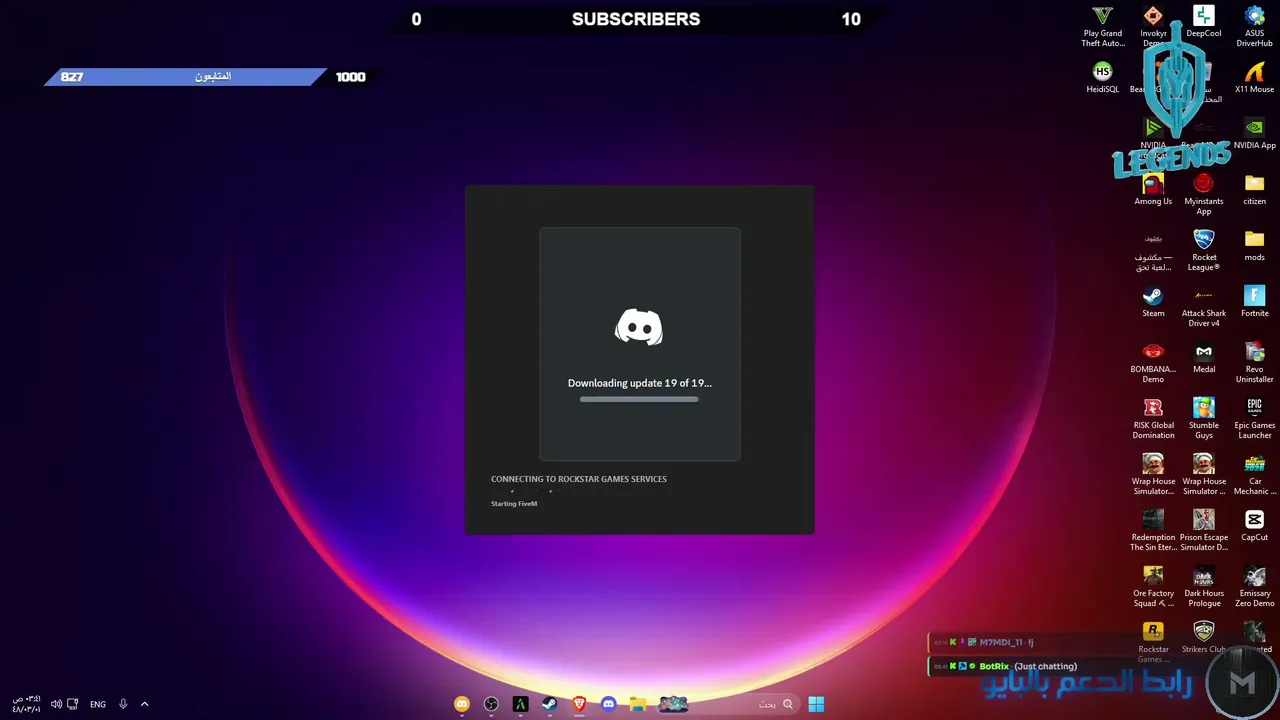This screenshot has height=720, width=1280.
Task: Open Brave browser from the taskbar
Action: [579, 704]
